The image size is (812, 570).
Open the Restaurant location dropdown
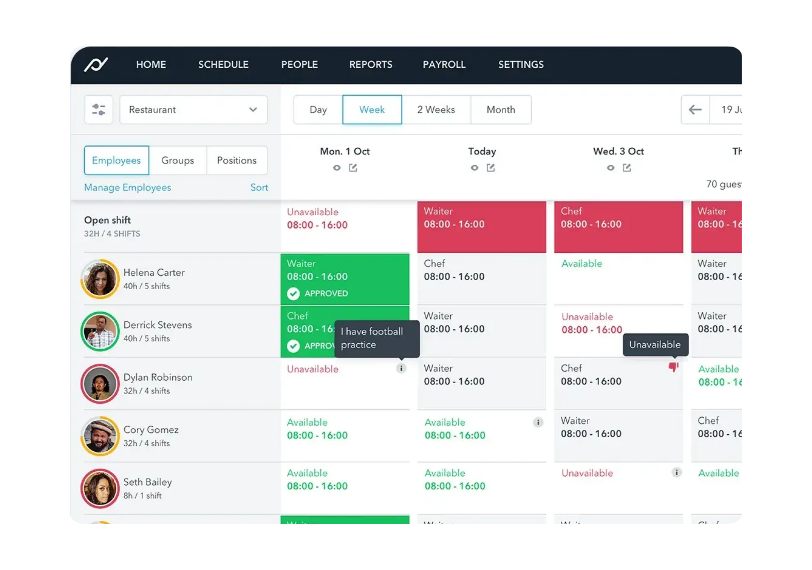(x=193, y=110)
